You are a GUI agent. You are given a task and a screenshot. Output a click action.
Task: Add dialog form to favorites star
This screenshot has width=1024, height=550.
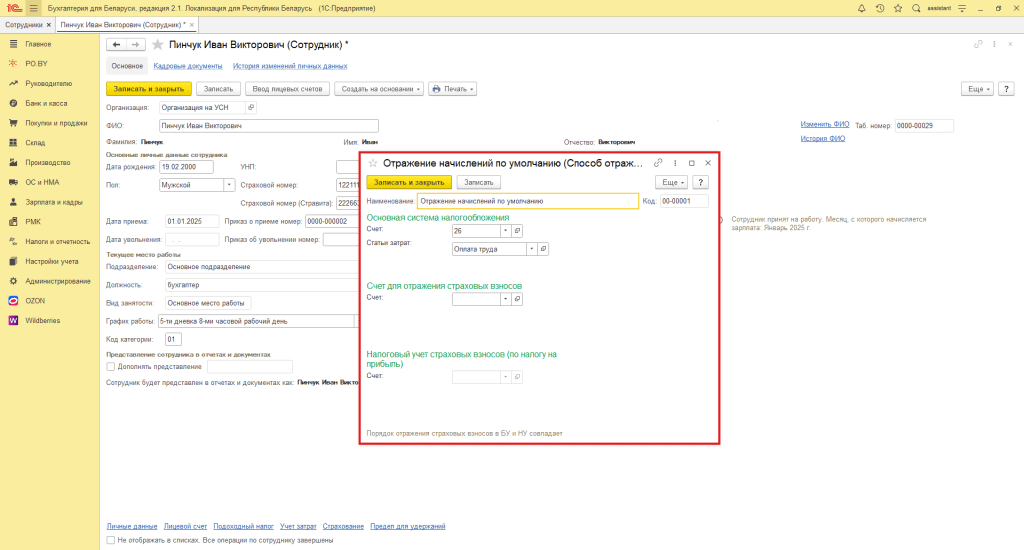[x=373, y=163]
